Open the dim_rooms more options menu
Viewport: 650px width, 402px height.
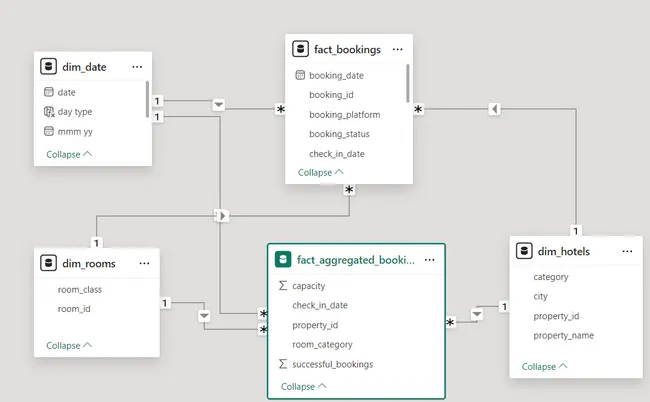144,264
